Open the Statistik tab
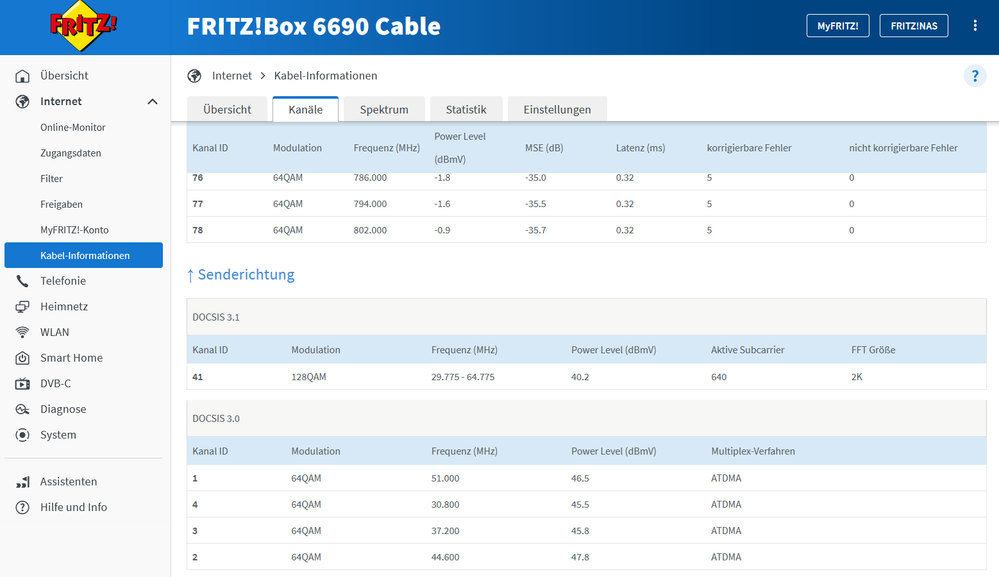Screen dimensions: 999x577 pos(466,108)
